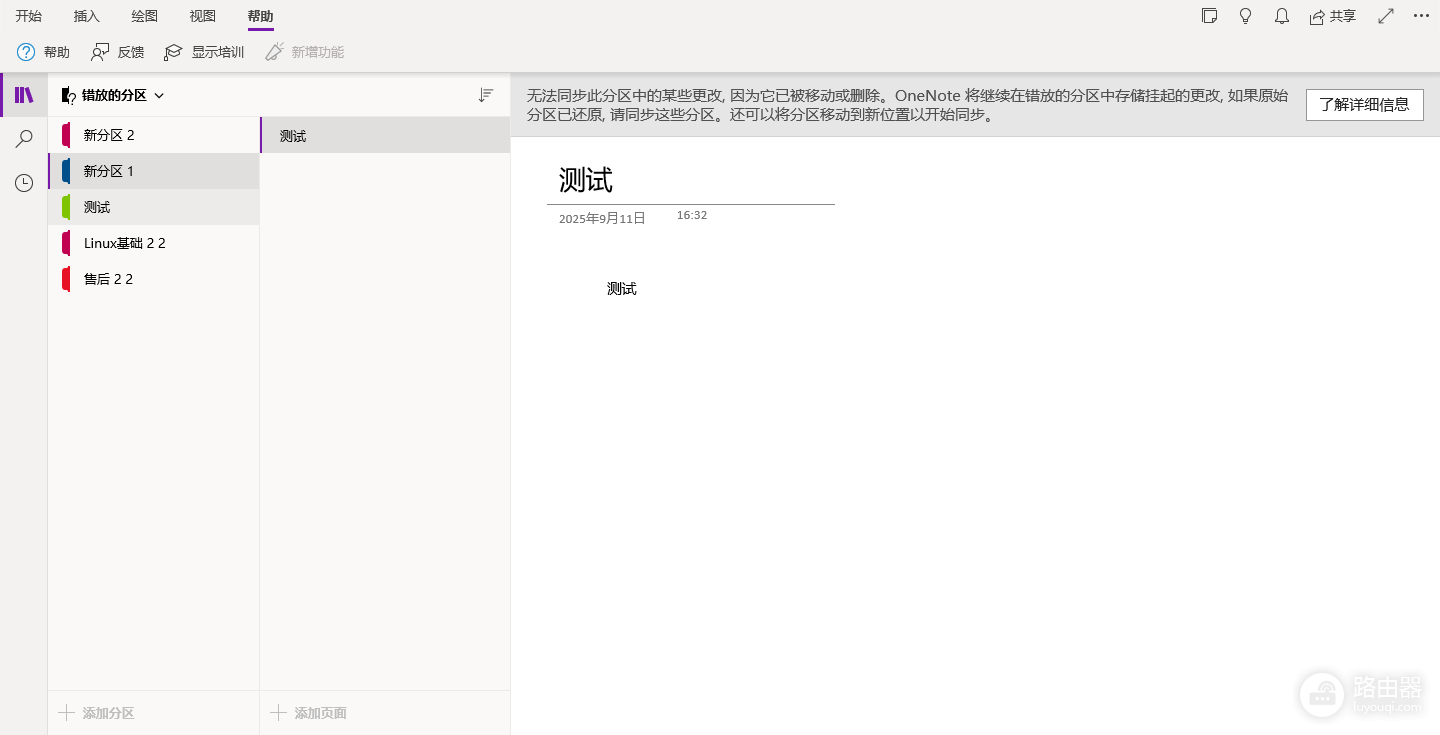Image resolution: width=1440 pixels, height=735 pixels.
Task: Open the search icon in sidebar
Action: tap(24, 139)
